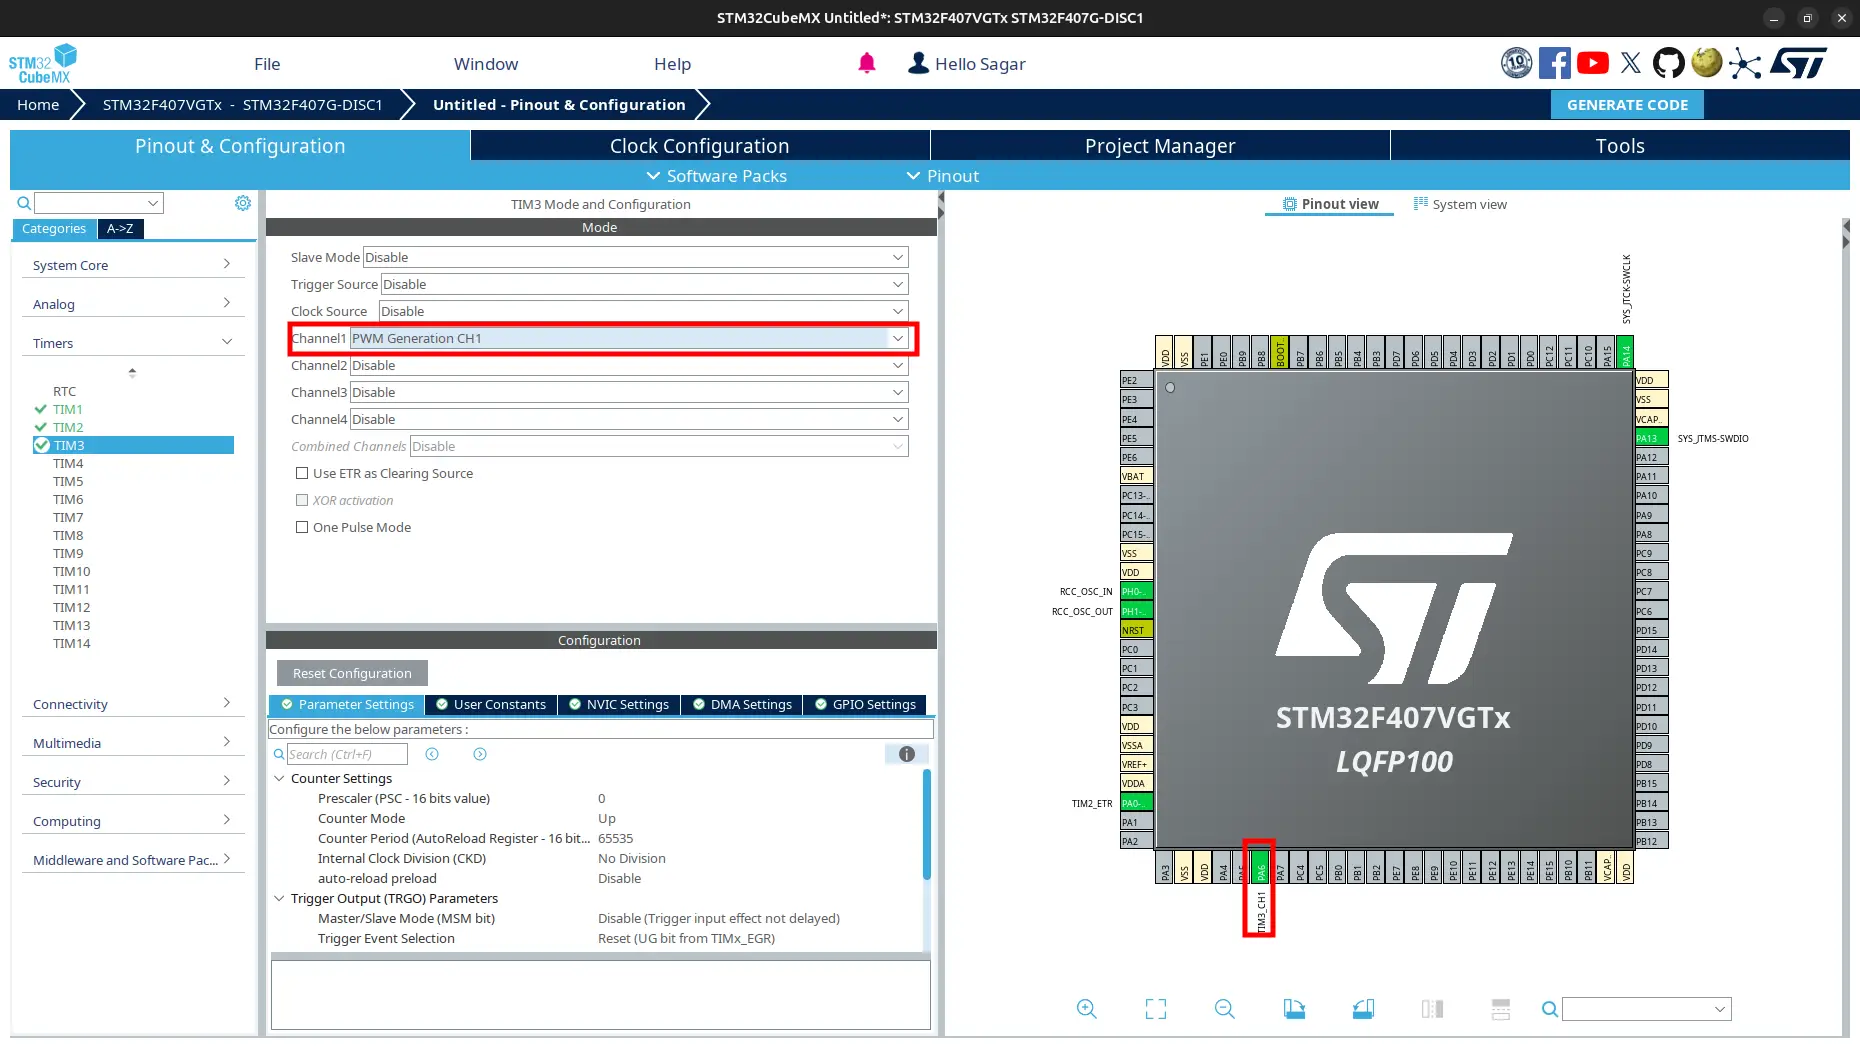Collapse the Timers category
The image size is (1860, 1048).
click(x=132, y=343)
